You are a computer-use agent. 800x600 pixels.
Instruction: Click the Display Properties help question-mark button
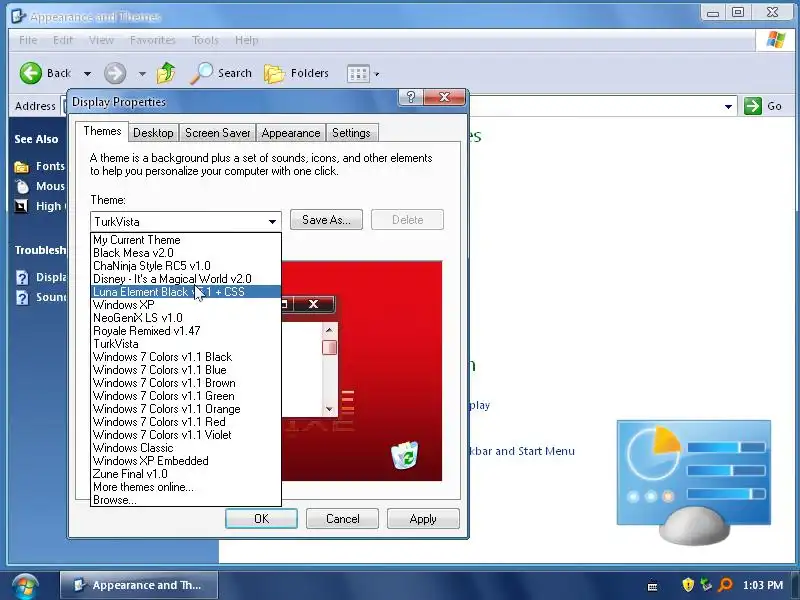pos(411,97)
